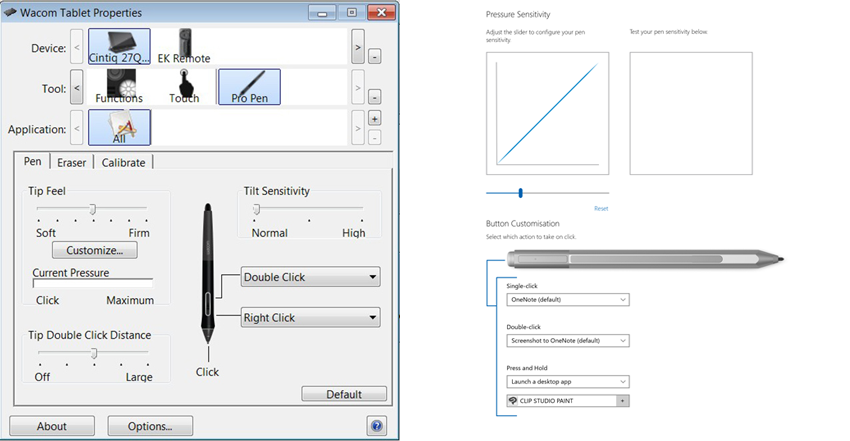Switch to the Eraser tab
The height and width of the screenshot is (441, 850).
[72, 163]
